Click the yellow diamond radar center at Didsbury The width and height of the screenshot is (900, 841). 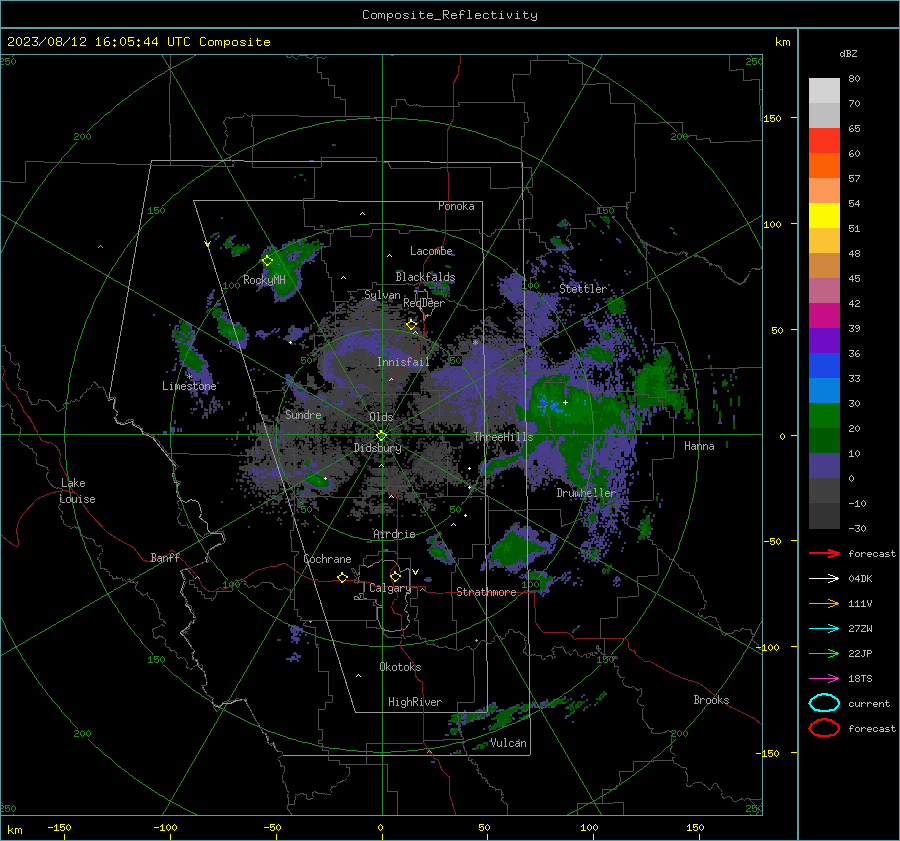pos(381,436)
